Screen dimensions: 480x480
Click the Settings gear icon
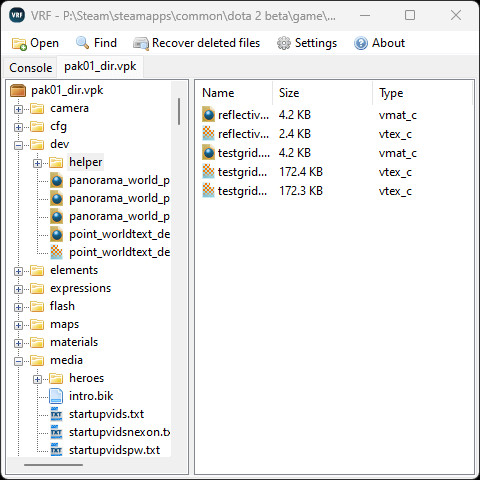pyautogui.click(x=284, y=43)
